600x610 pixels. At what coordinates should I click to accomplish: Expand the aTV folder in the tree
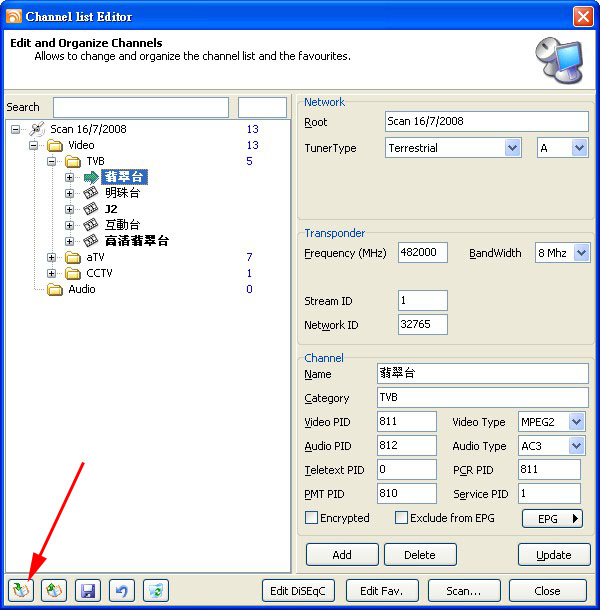[52, 257]
